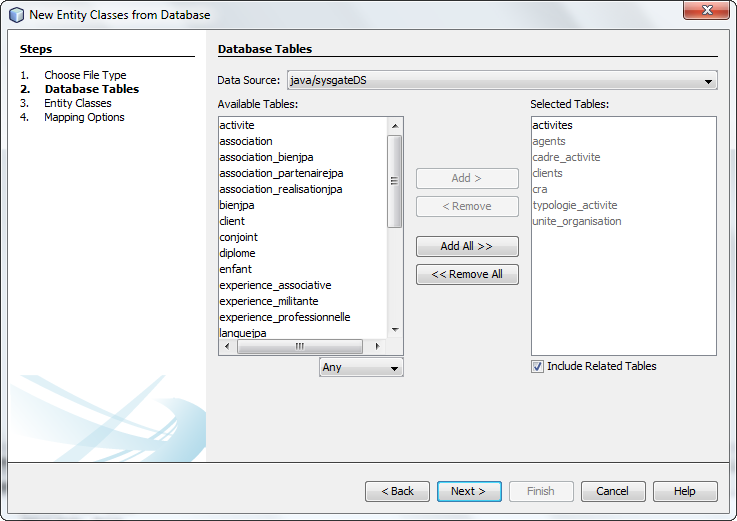Select experience_associative table
Viewport: 737px width, 521px height.
(303, 285)
